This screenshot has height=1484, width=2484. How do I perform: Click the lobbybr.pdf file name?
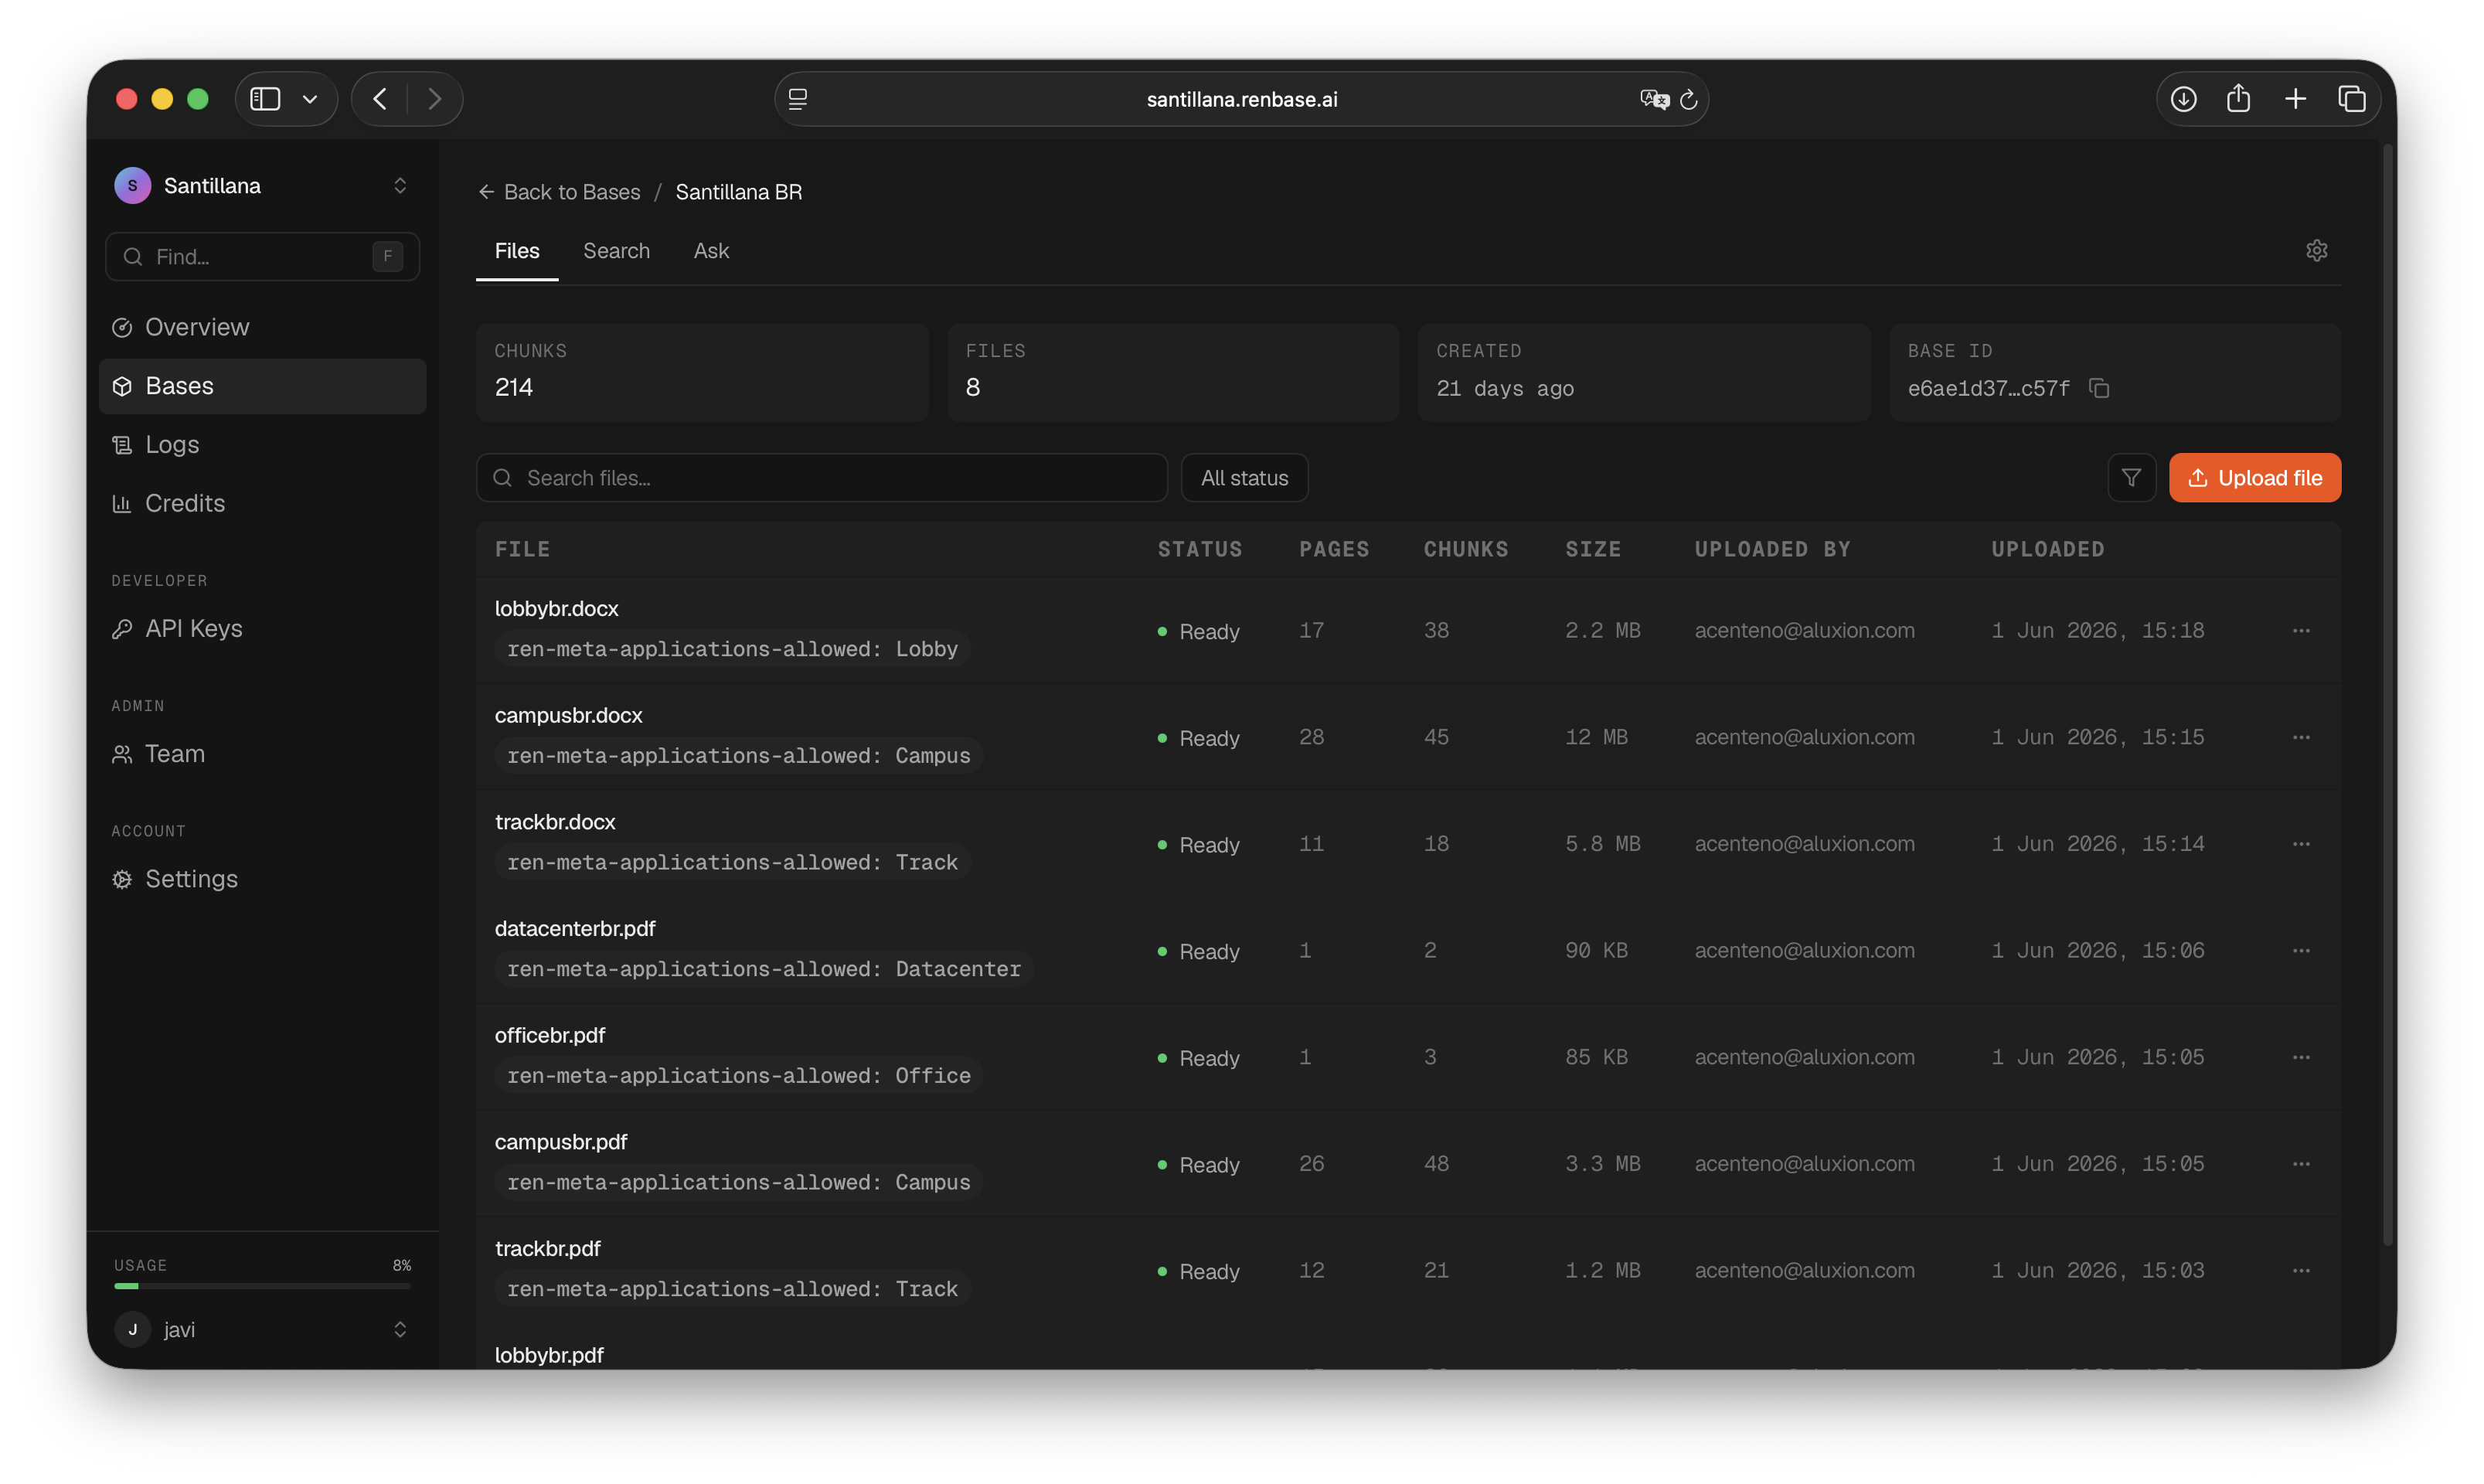click(x=549, y=1355)
